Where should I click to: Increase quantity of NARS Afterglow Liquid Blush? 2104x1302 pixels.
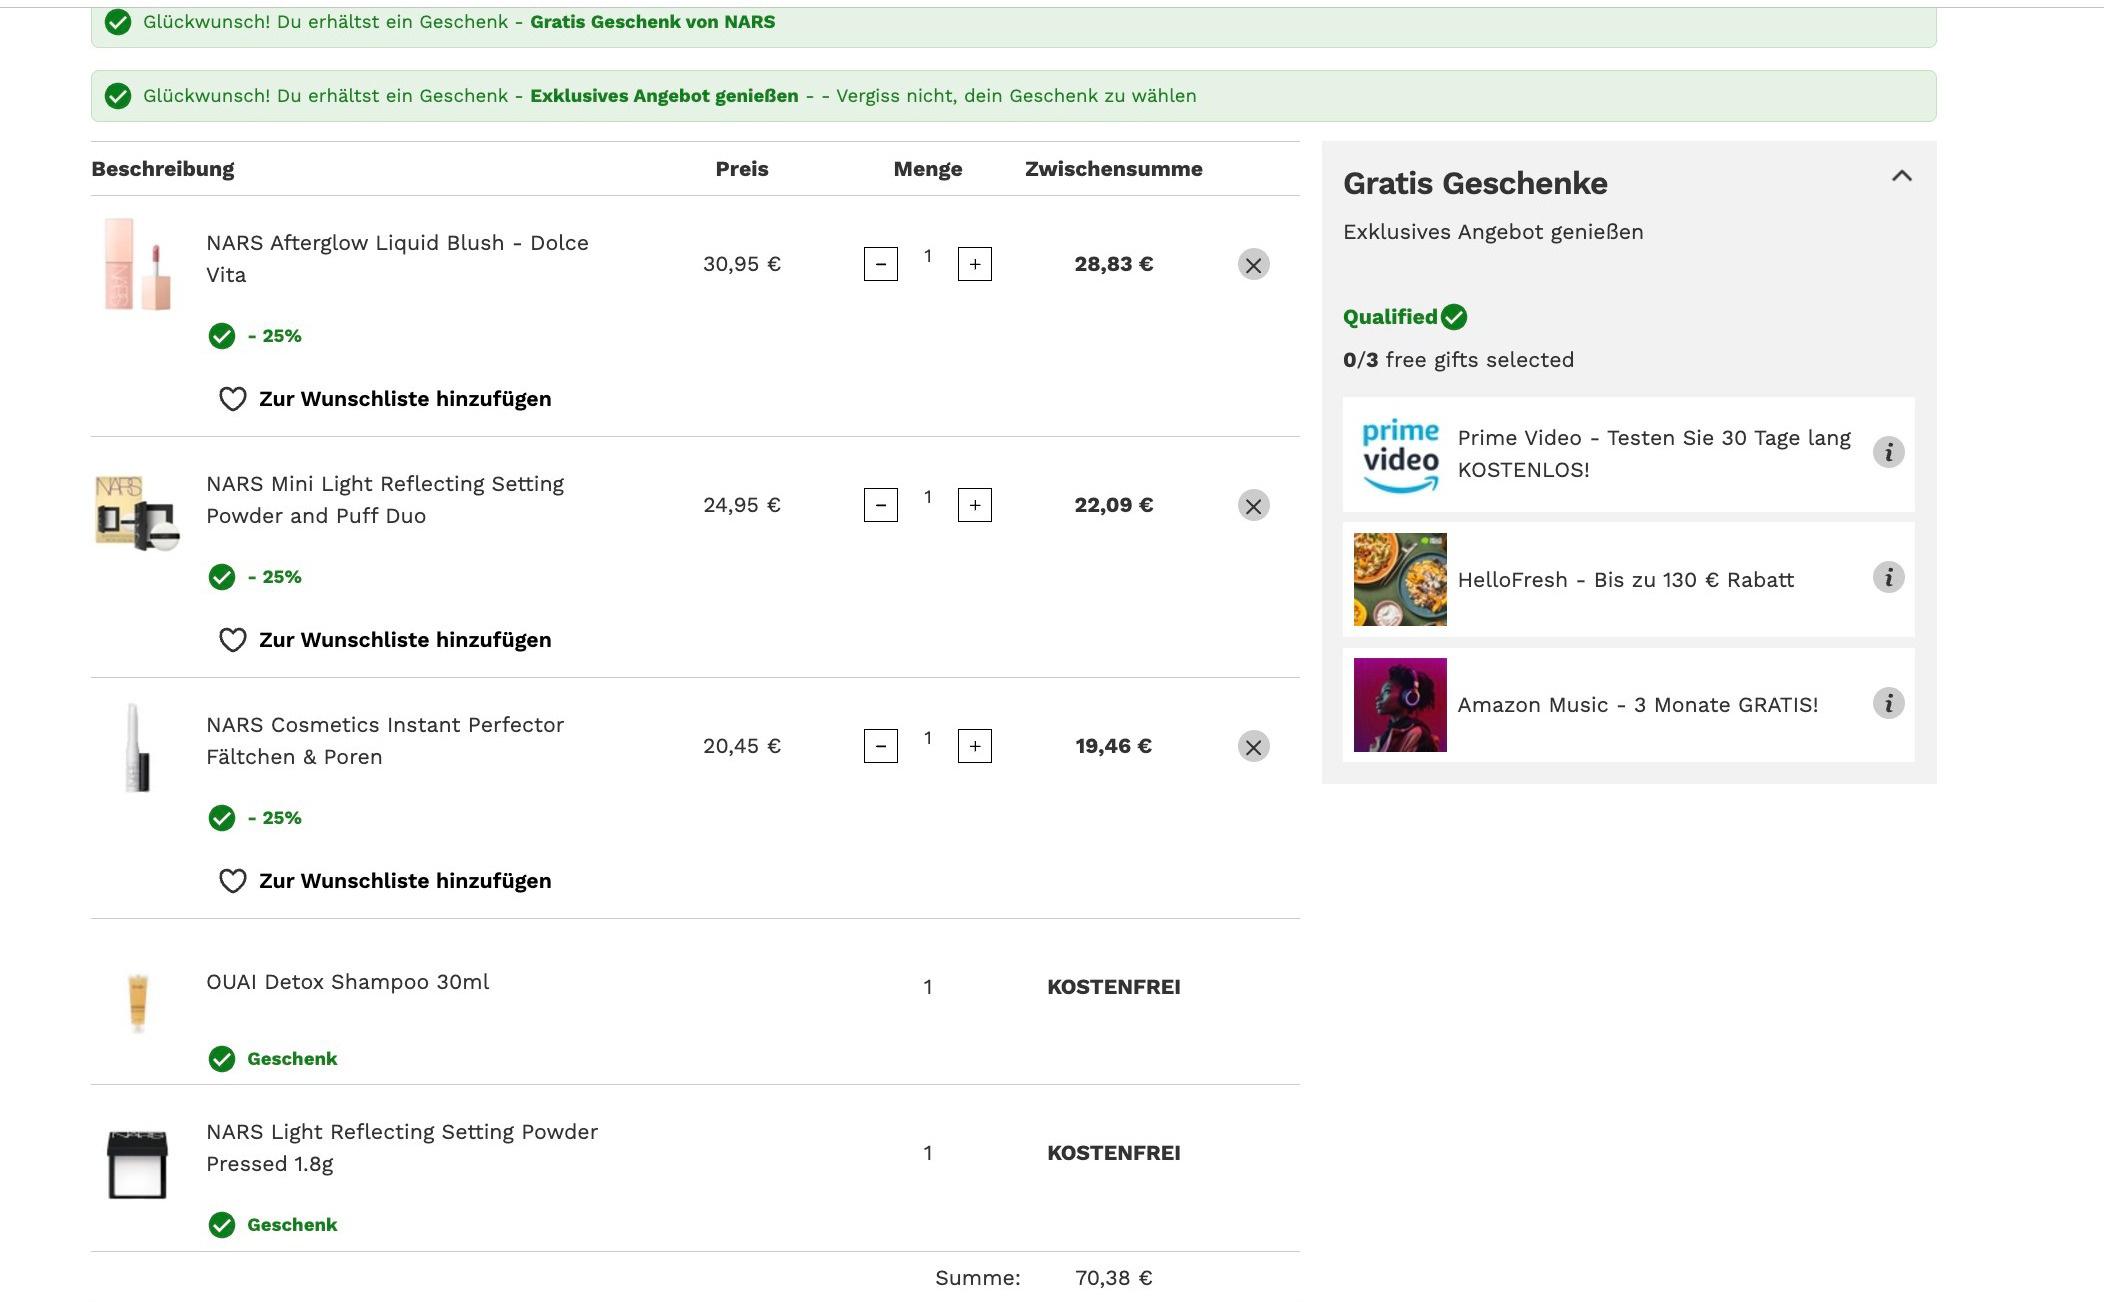coord(974,264)
